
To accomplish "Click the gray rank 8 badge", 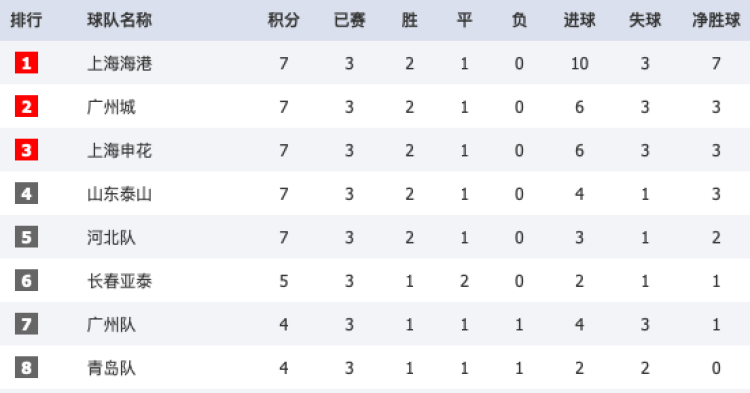I will tap(26, 368).
